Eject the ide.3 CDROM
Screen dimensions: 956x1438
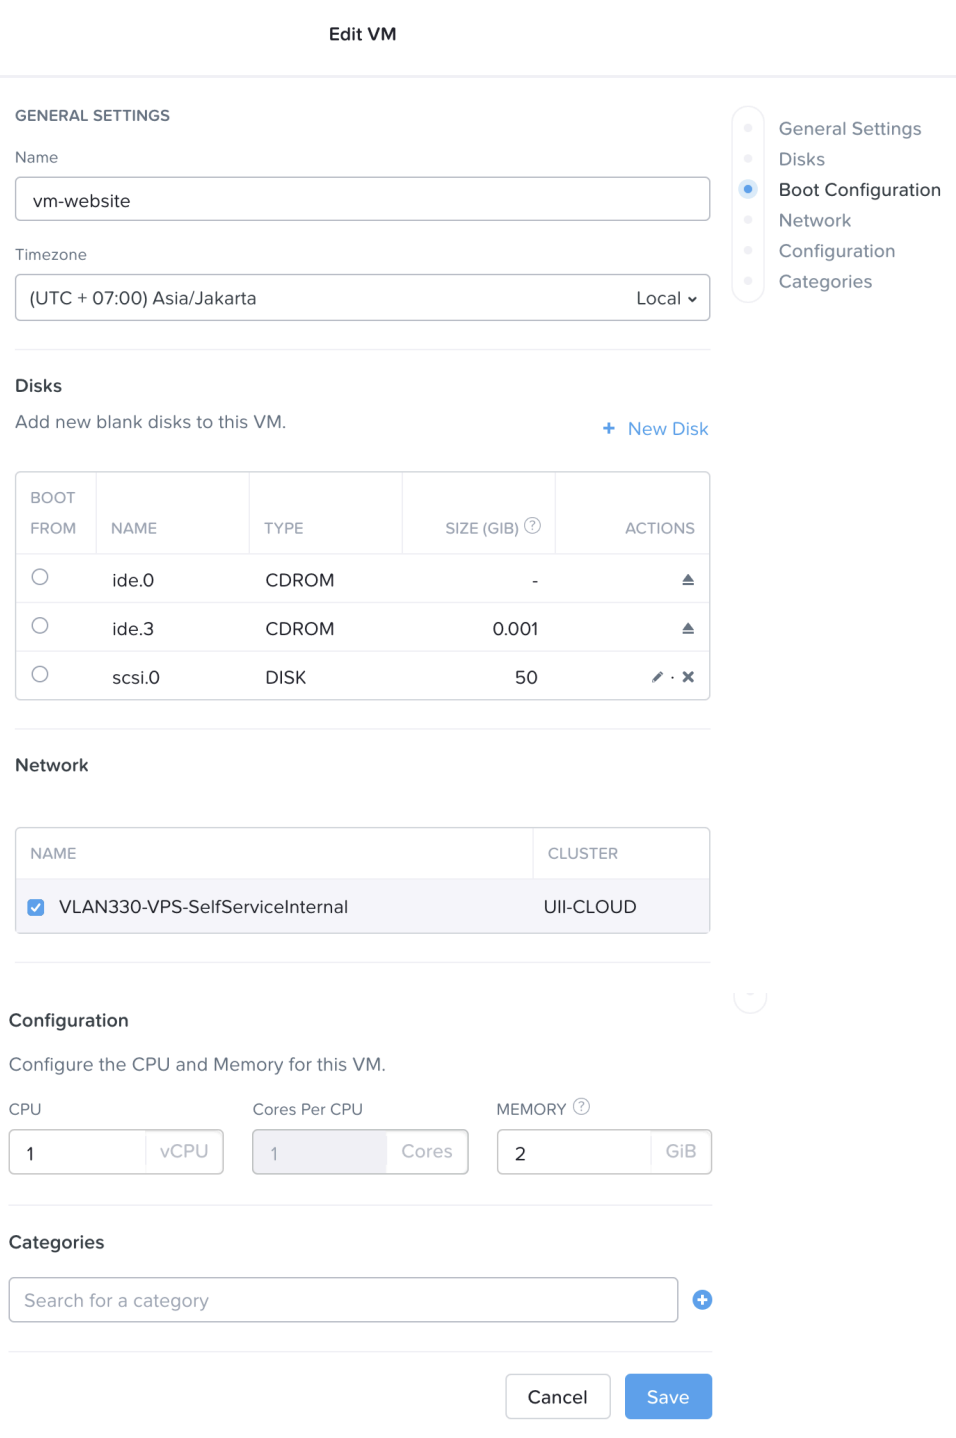pos(687,628)
